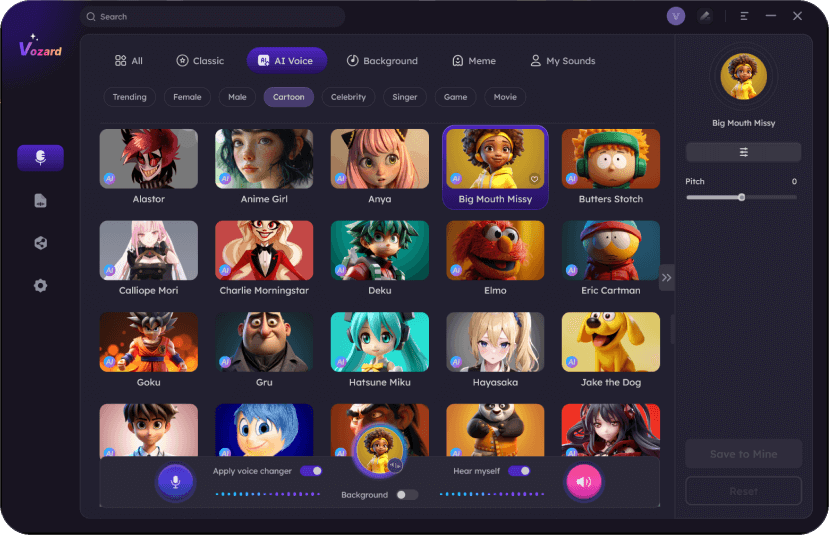Open the file voice change sidebar icon
This screenshot has height=535, width=829.
coord(40,200)
